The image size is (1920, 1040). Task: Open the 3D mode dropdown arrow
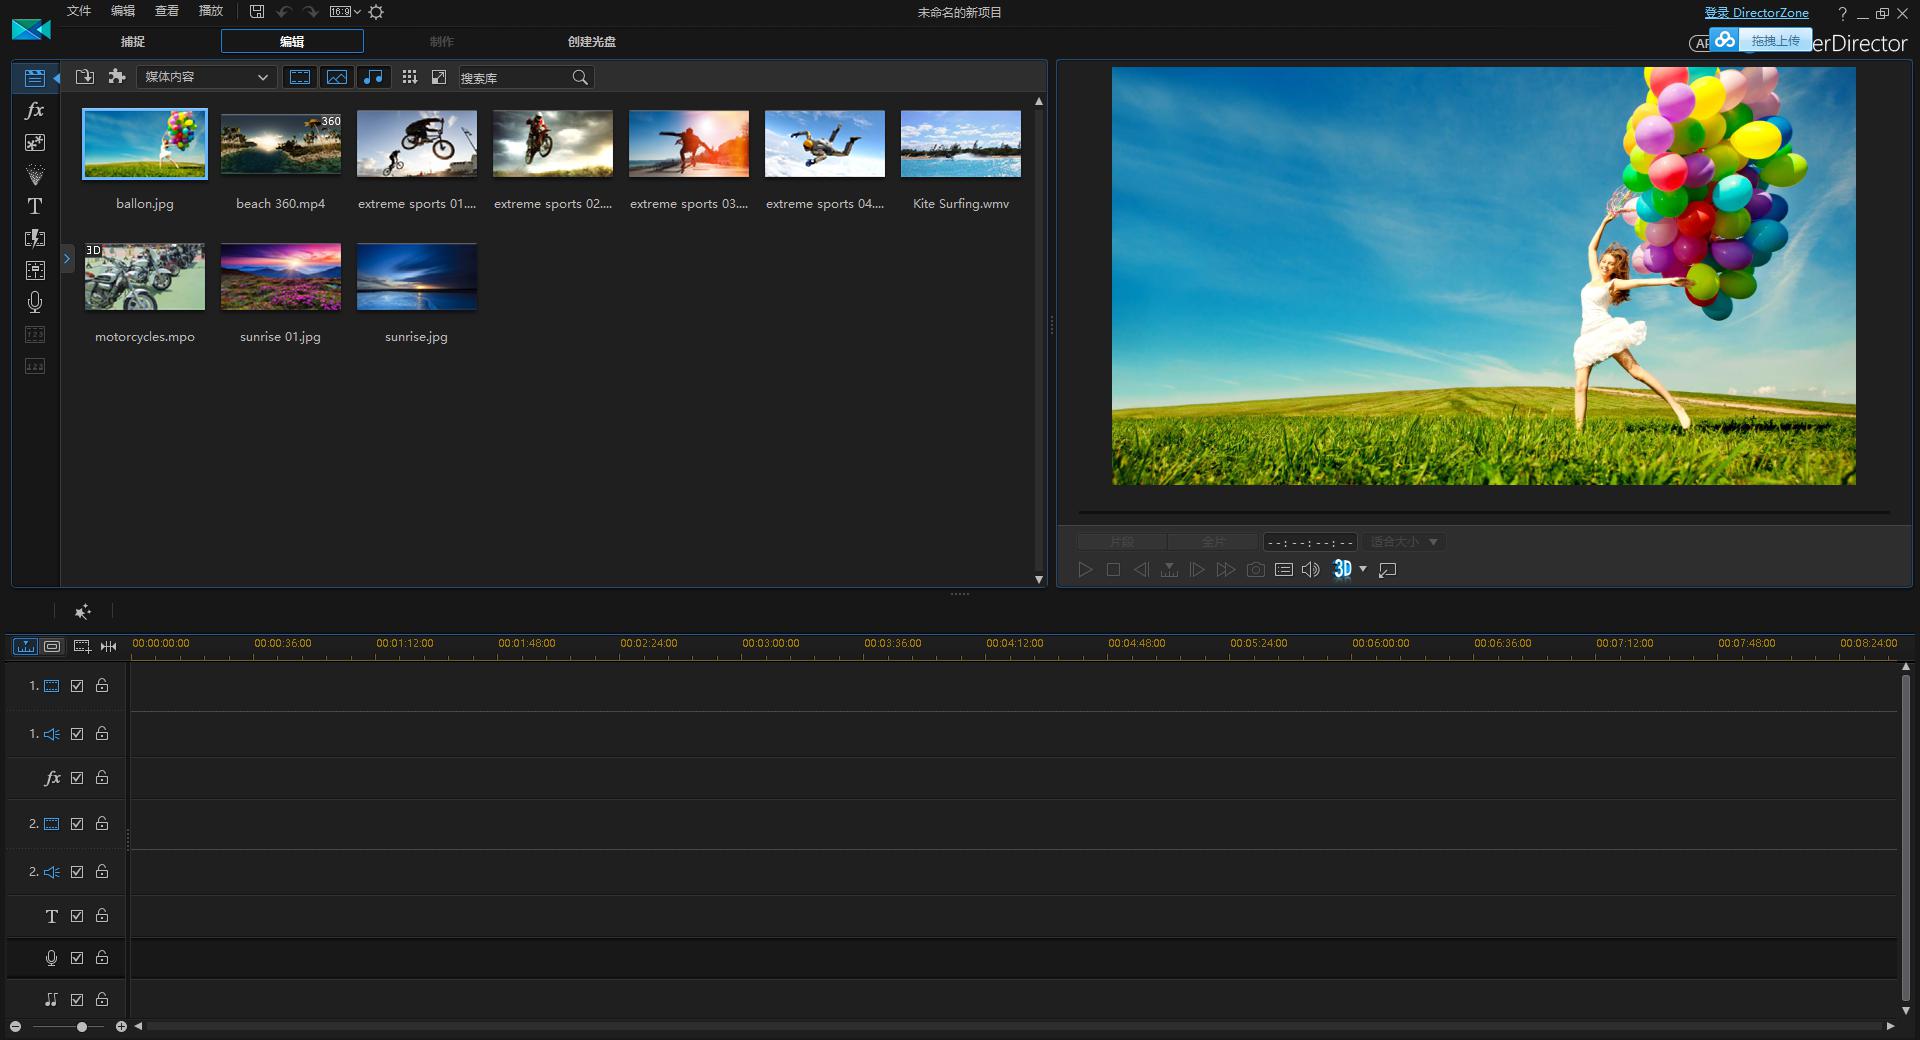(x=1363, y=569)
